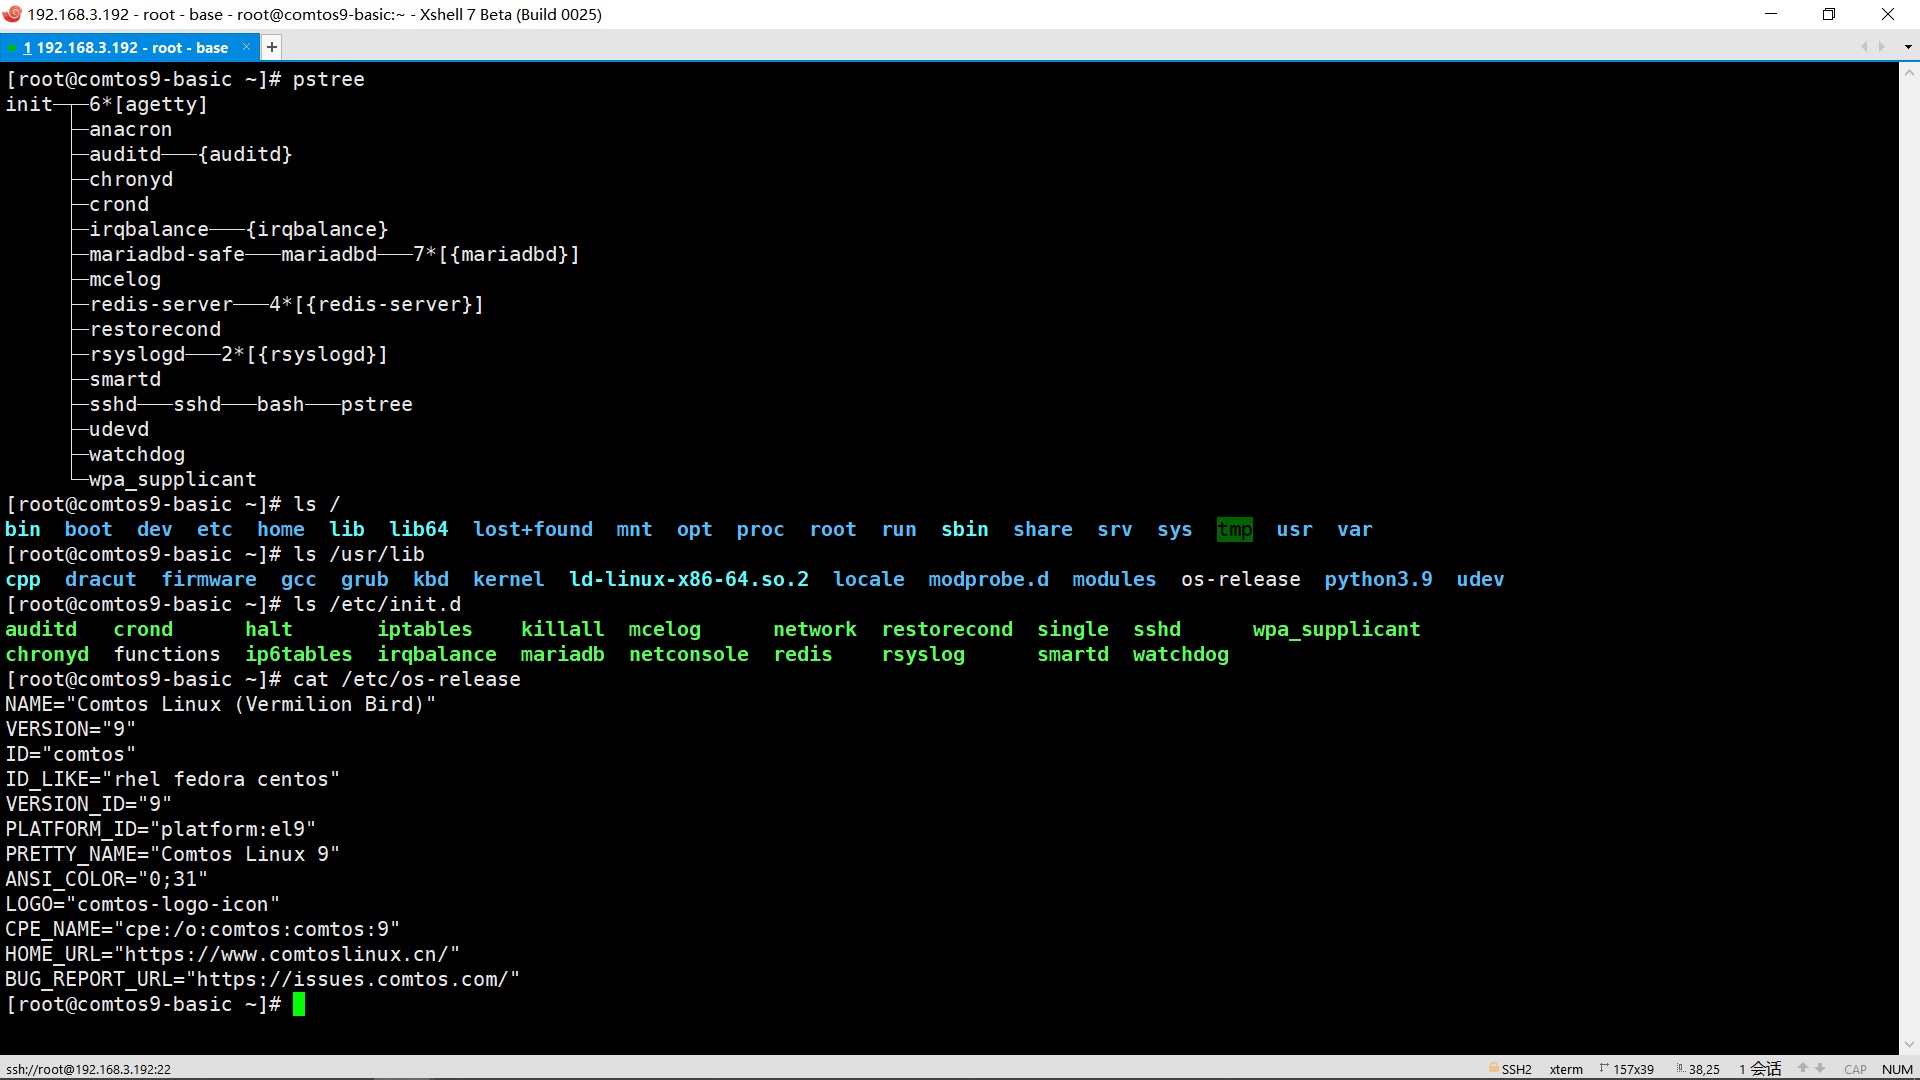This screenshot has width=1920, height=1080.
Task: Add a new tab with plus button
Action: click(271, 47)
